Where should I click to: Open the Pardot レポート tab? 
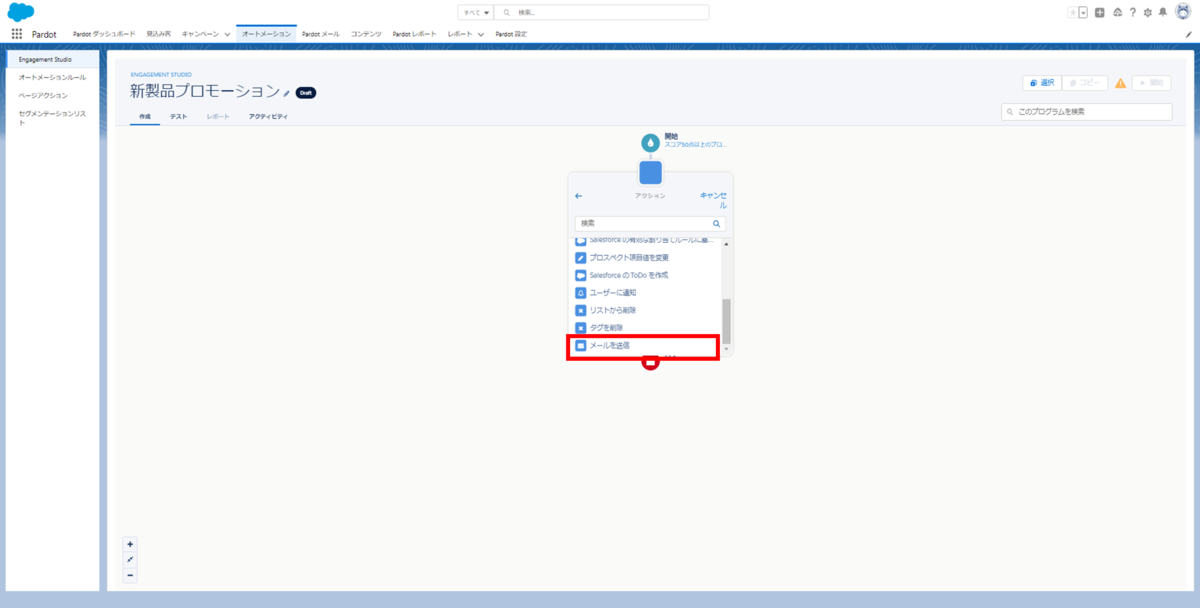pos(415,34)
